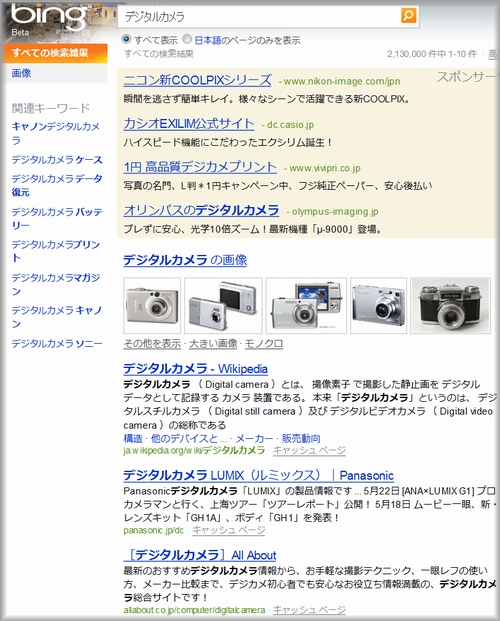Jump to Wikipedia 他のデバイスと... section link
The width and height of the screenshot is (500, 621).
pos(189,438)
